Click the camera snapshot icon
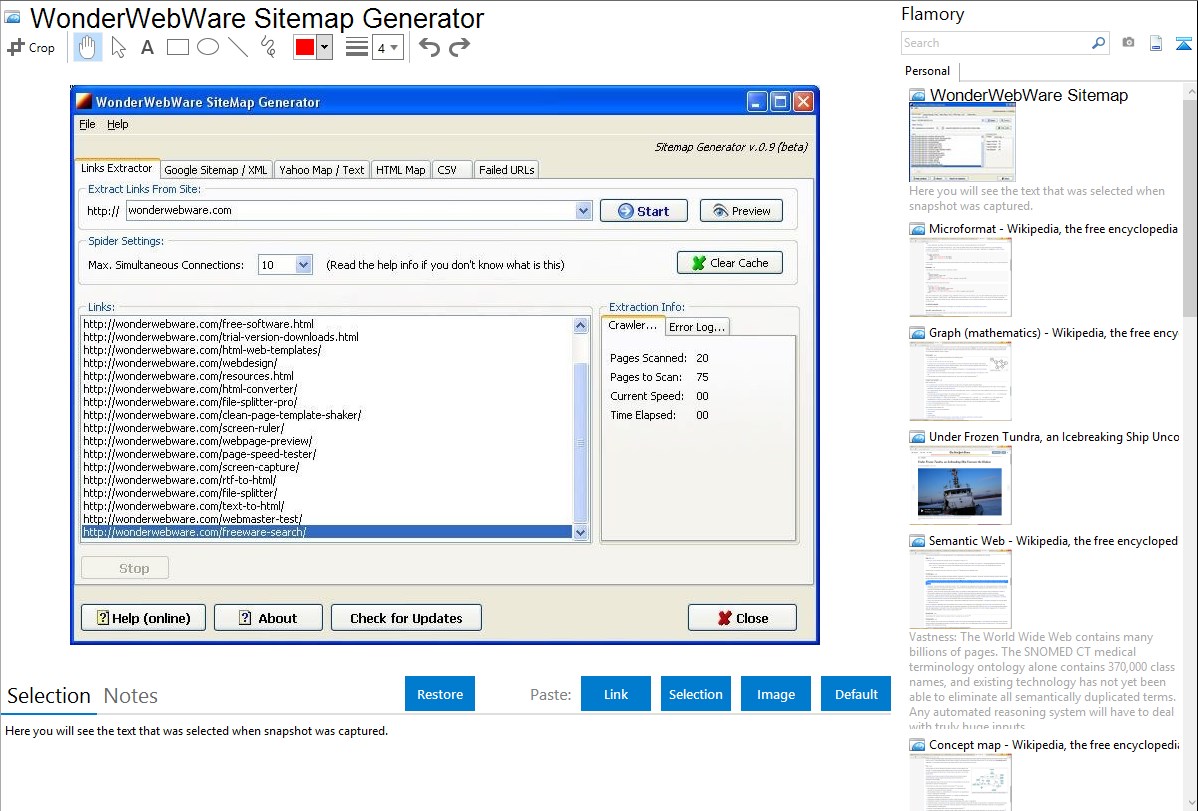1198x811 pixels. click(x=1128, y=43)
